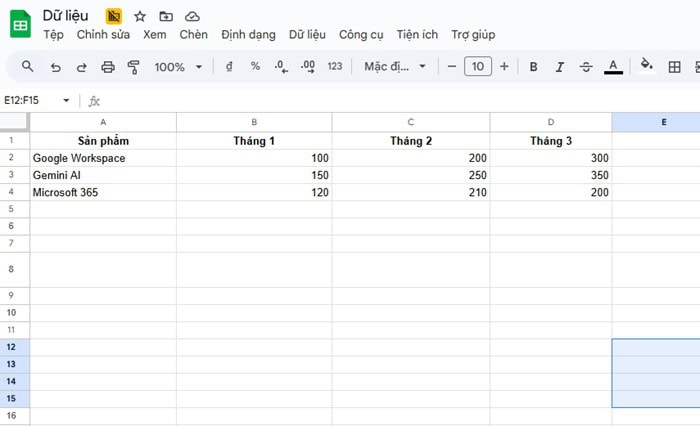Open the zoom 100% dropdown

[178, 67]
